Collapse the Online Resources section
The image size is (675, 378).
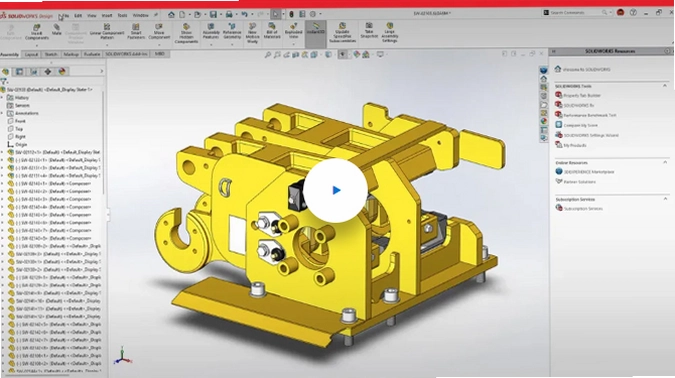click(x=665, y=162)
